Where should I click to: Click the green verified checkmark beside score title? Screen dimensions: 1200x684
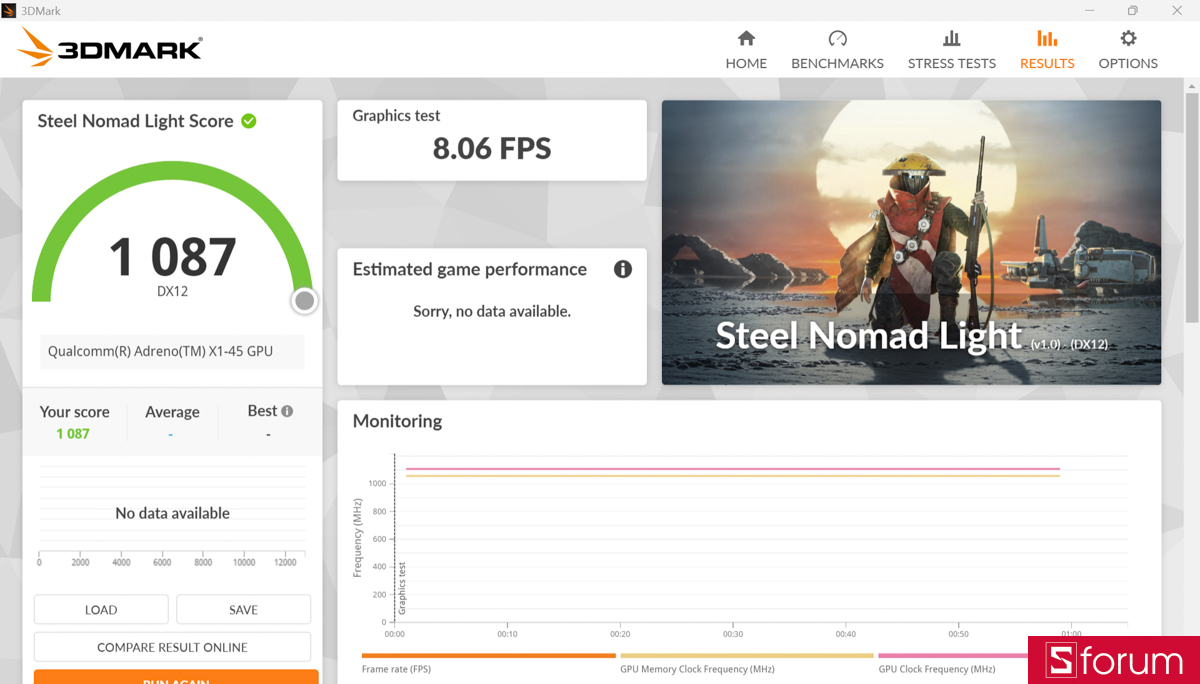(248, 120)
